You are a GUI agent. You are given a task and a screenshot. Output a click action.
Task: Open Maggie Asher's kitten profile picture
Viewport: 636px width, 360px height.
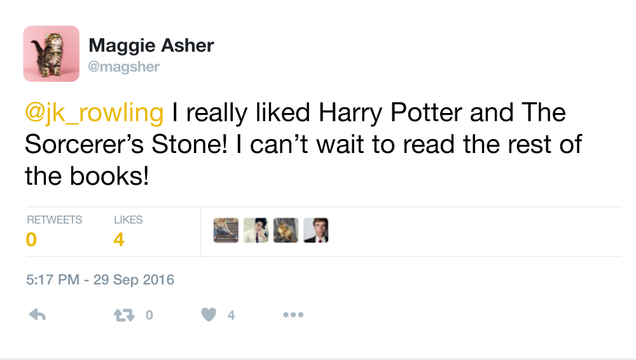tap(51, 54)
